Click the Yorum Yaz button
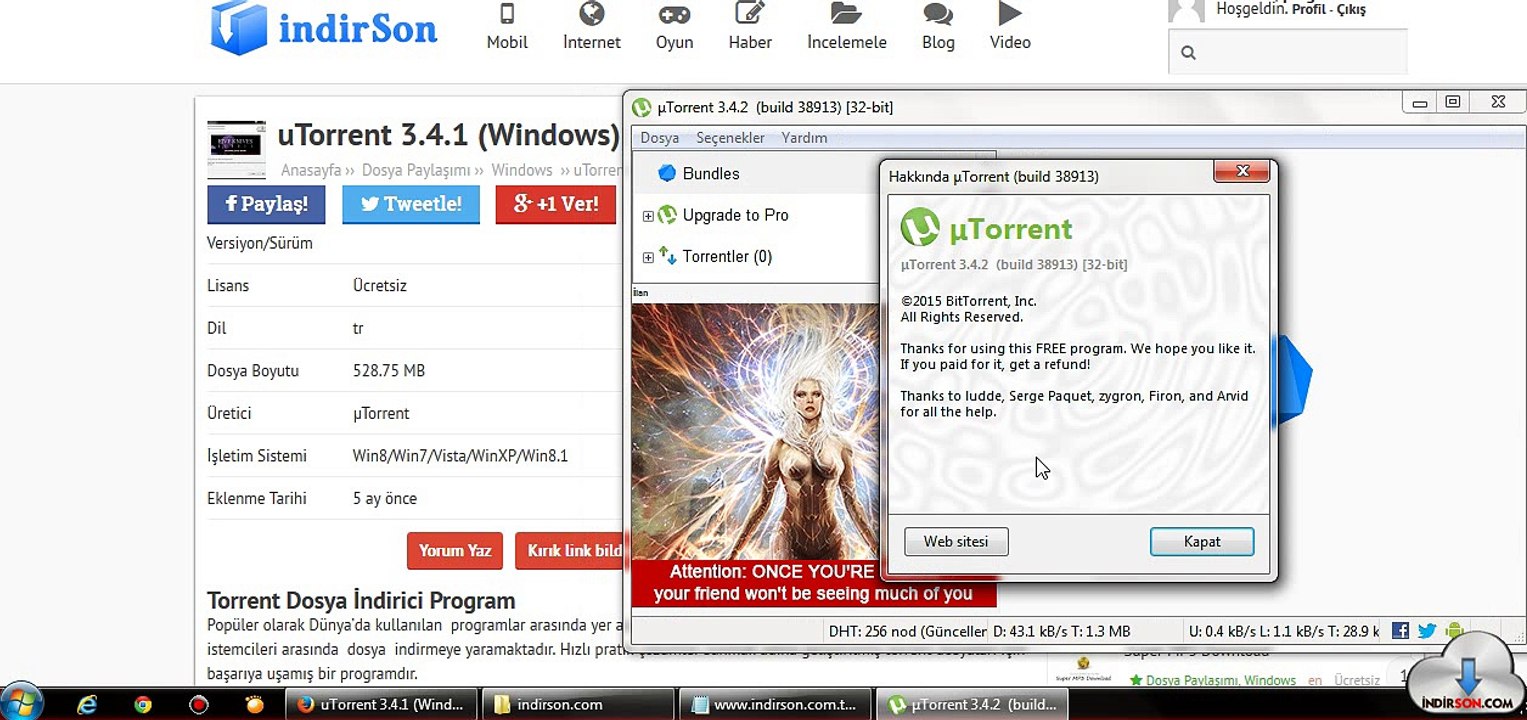1527x720 pixels. [x=455, y=551]
